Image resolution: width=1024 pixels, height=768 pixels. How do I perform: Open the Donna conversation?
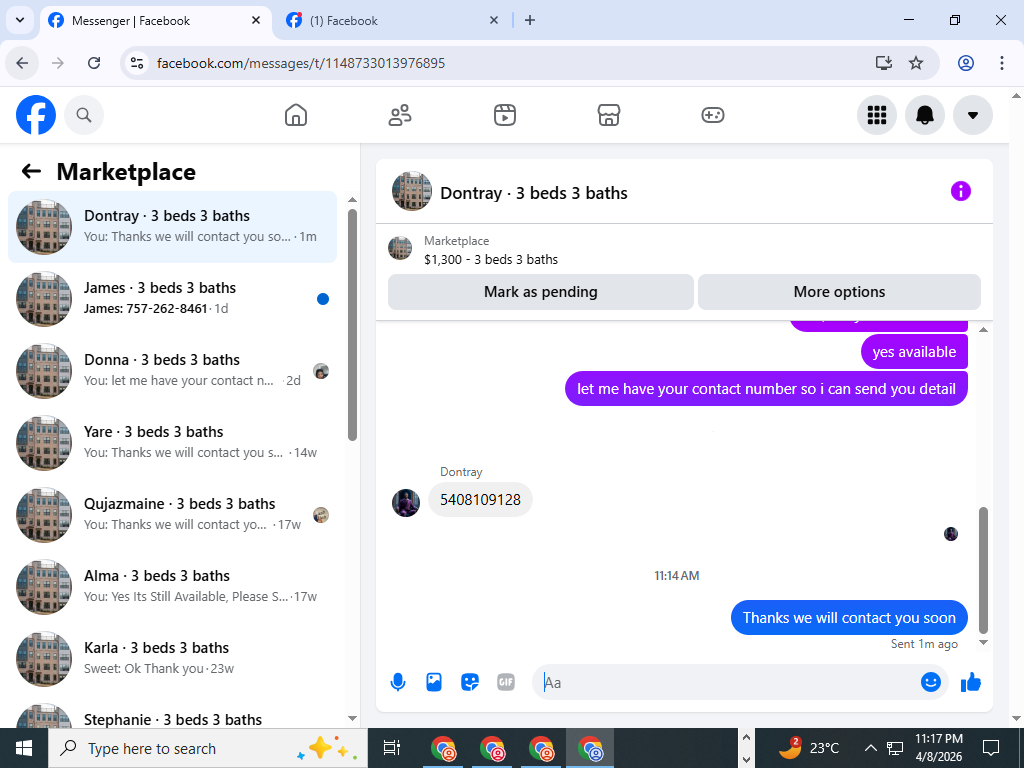coord(172,370)
